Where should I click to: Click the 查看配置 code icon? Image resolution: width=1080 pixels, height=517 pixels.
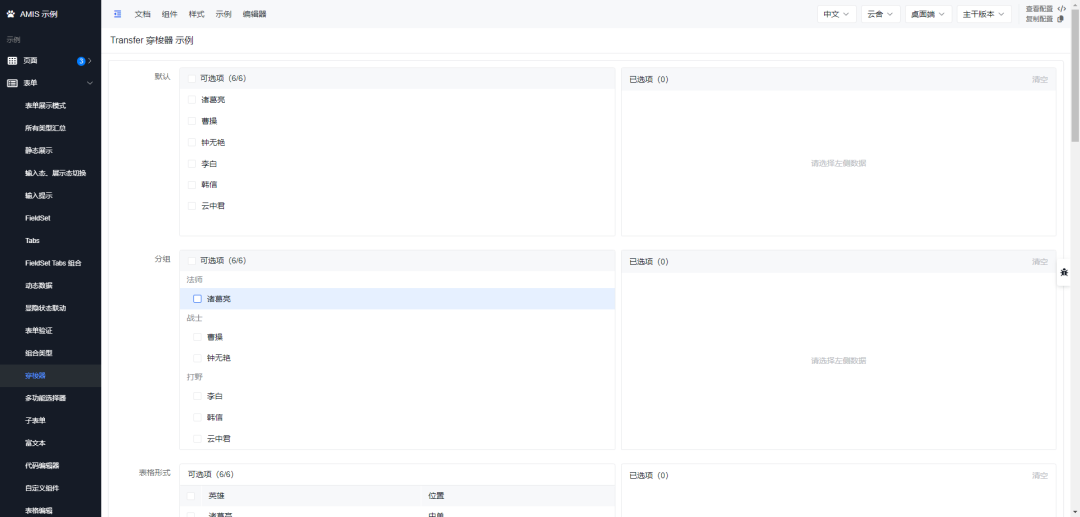coord(1061,9)
